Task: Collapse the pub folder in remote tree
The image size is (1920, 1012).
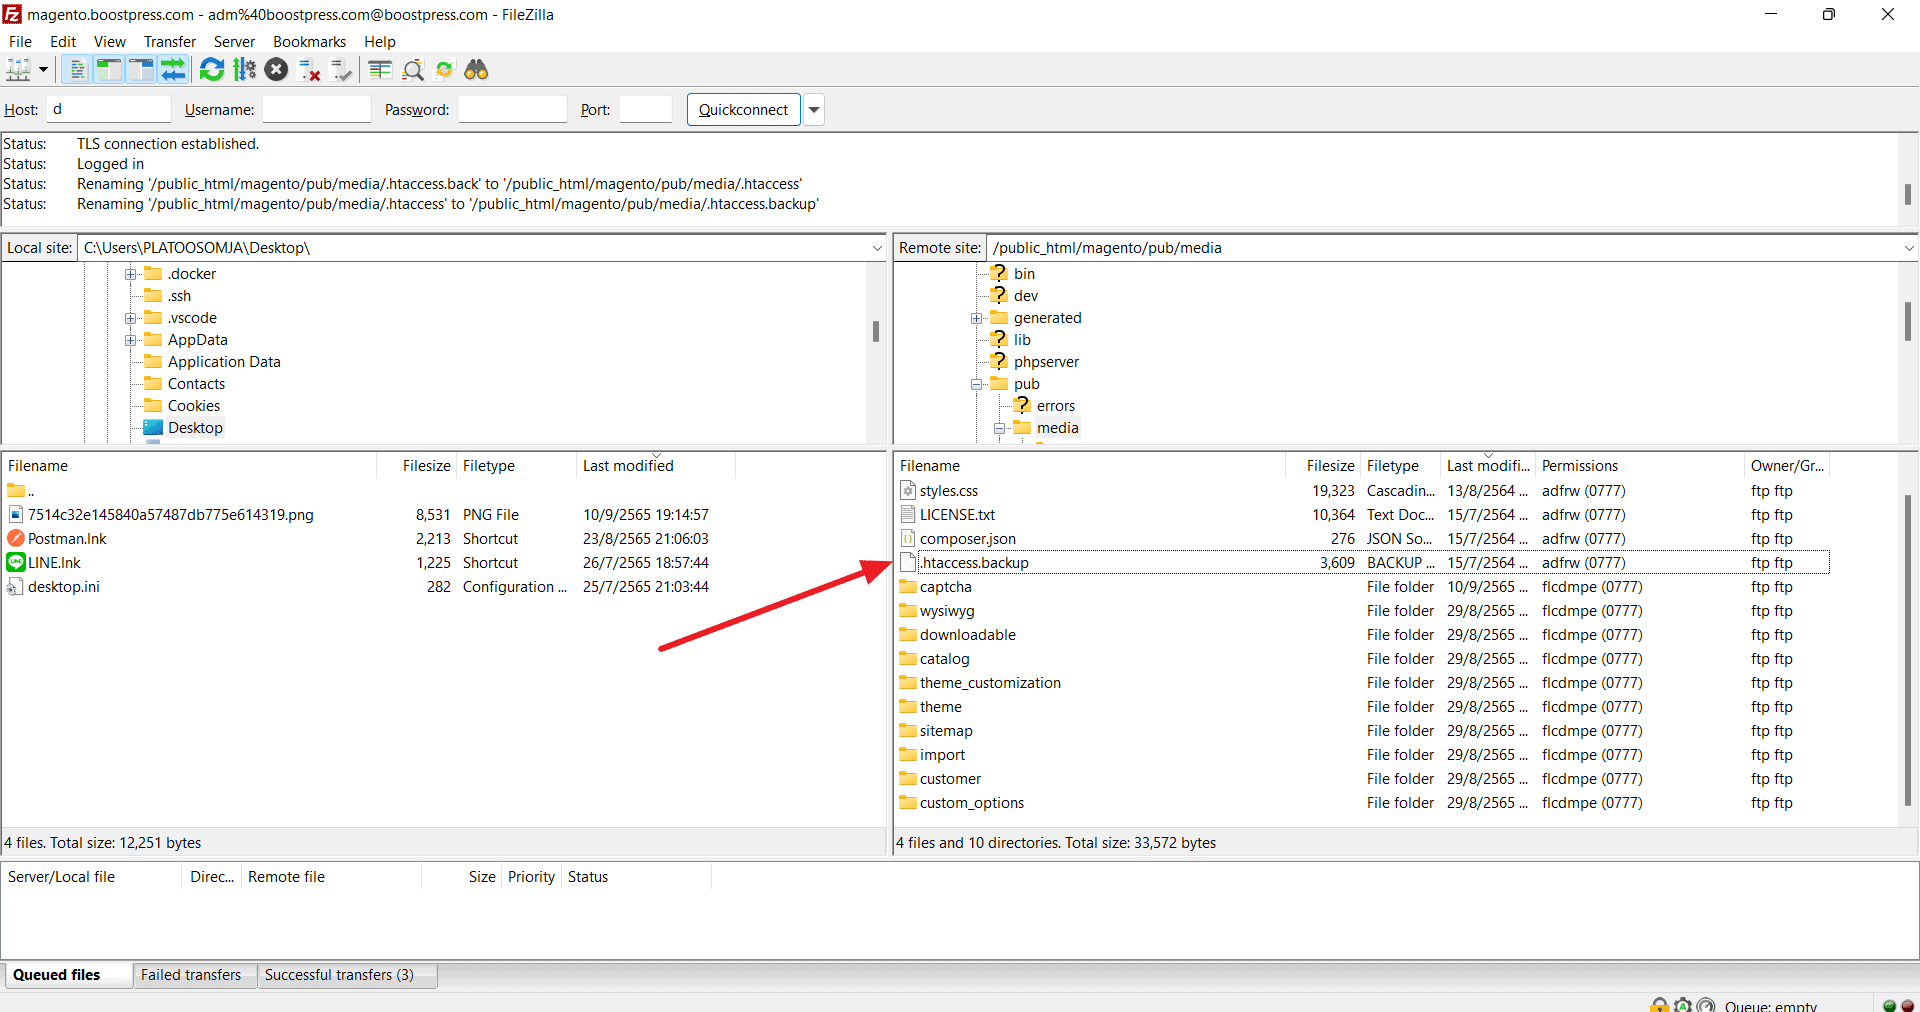Action: pos(977,385)
